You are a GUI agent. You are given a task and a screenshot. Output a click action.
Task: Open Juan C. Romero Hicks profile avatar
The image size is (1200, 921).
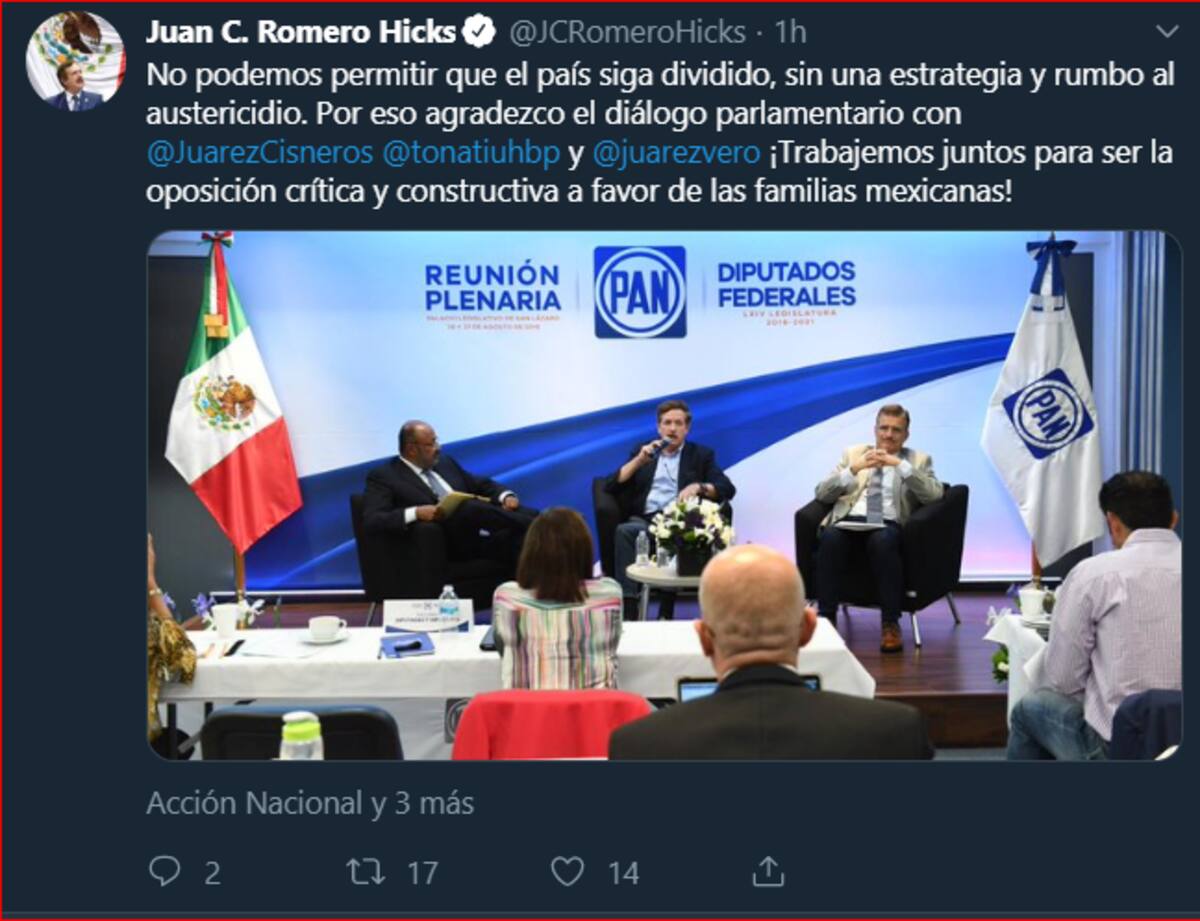75,62
